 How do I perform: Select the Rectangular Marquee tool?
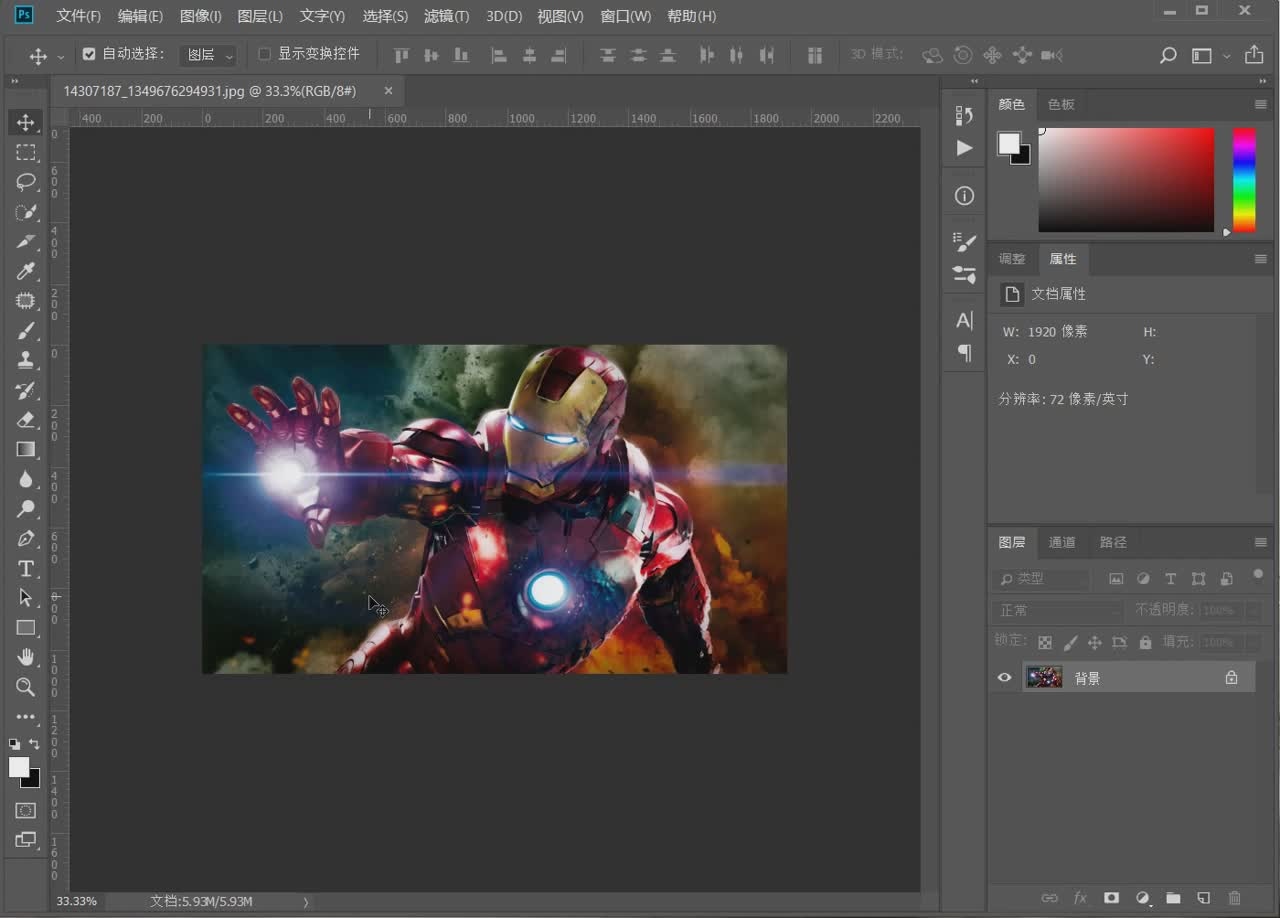click(x=26, y=152)
